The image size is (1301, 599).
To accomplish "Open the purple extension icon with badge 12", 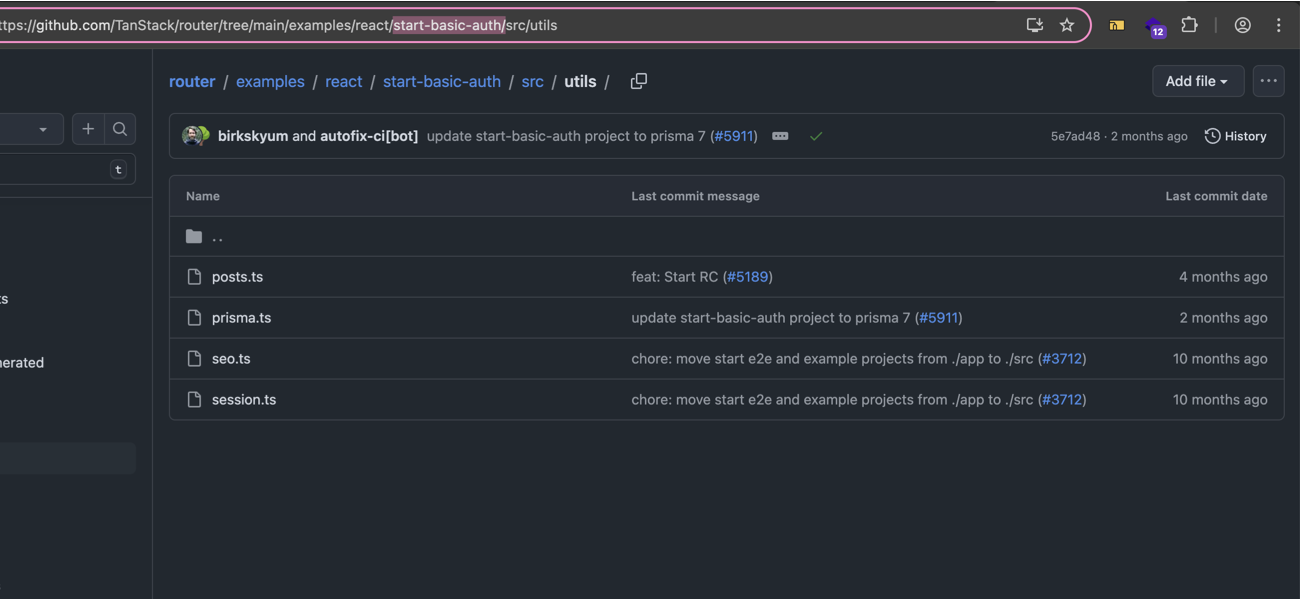I will pyautogui.click(x=1155, y=27).
